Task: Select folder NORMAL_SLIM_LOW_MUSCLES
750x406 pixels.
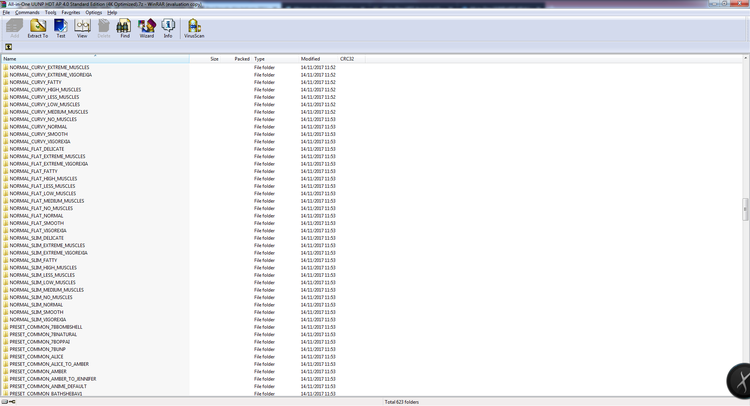Action: (43, 282)
